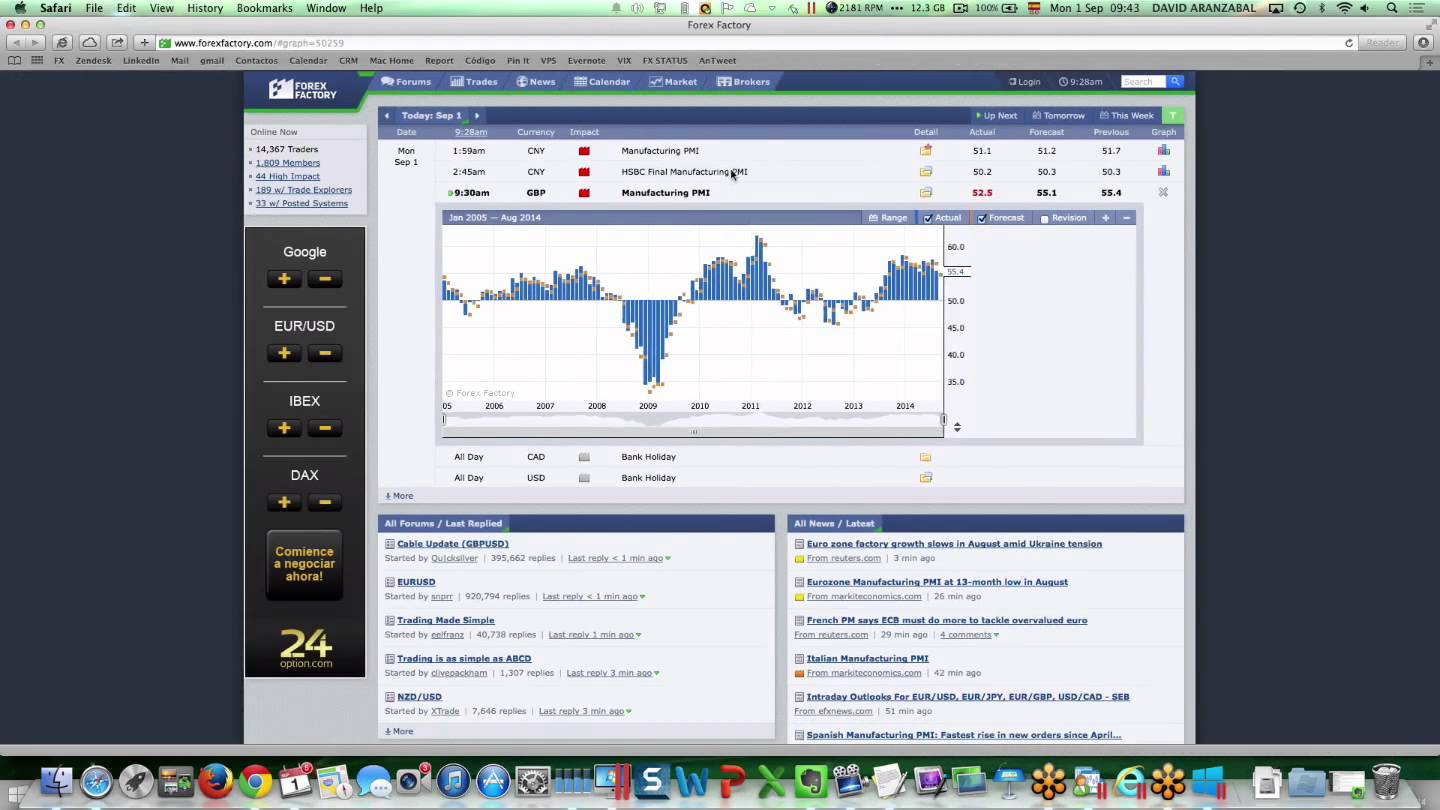Enable the Revision checkbox on graph
This screenshot has height=810, width=1440.
coord(1044,219)
